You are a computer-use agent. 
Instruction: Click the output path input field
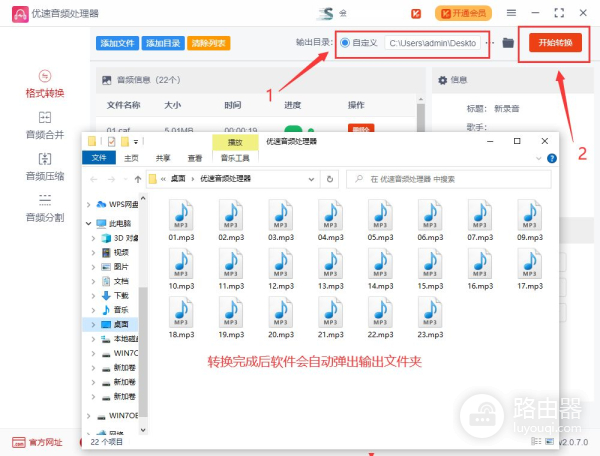(x=432, y=43)
